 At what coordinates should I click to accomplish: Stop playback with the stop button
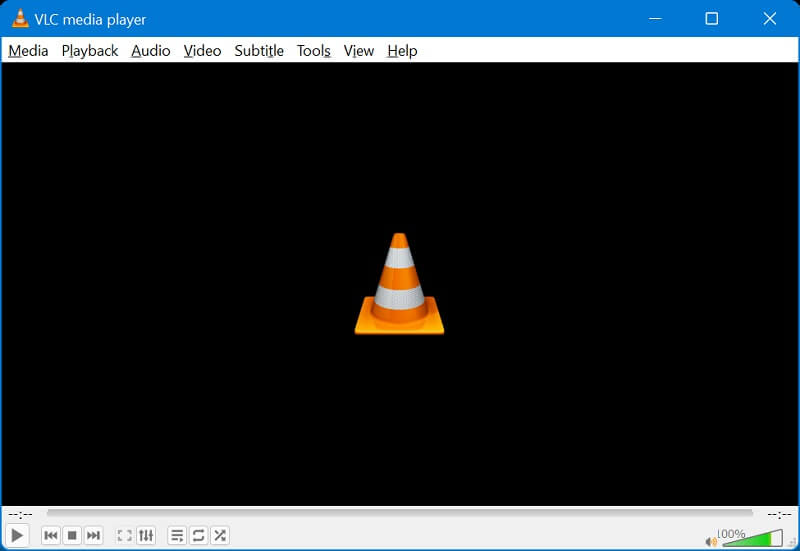(x=72, y=535)
